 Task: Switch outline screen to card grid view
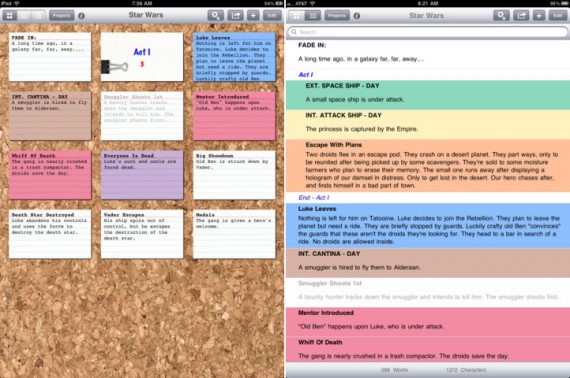(x=296, y=16)
